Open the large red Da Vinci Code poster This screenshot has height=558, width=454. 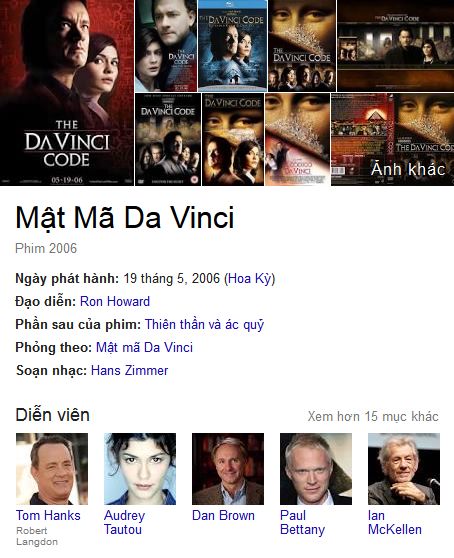coord(67,93)
